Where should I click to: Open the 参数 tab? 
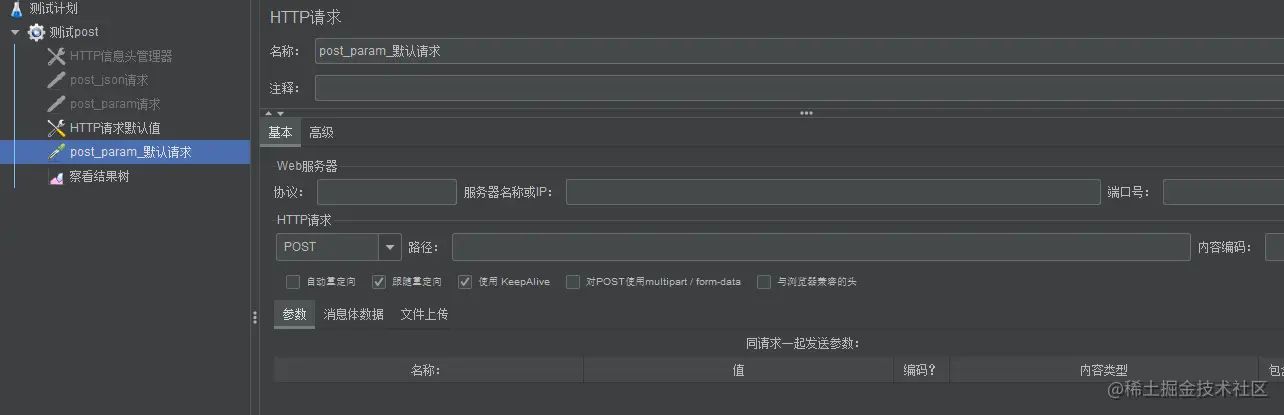tap(294, 314)
